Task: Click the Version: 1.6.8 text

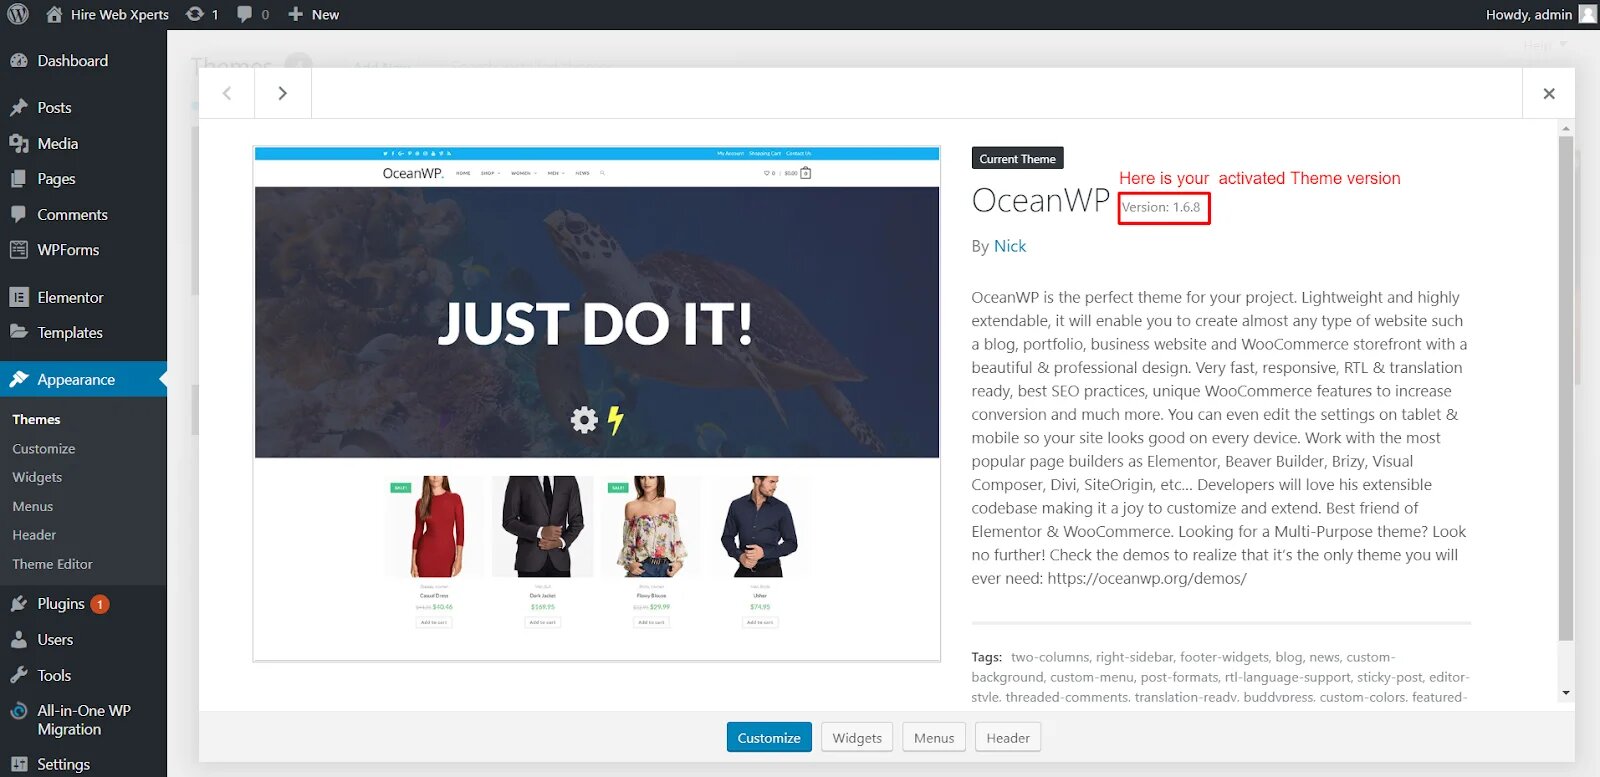Action: tap(1161, 207)
